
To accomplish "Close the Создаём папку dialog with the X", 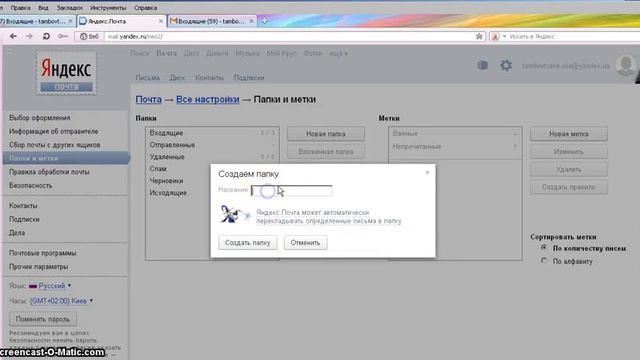I will 427,172.
